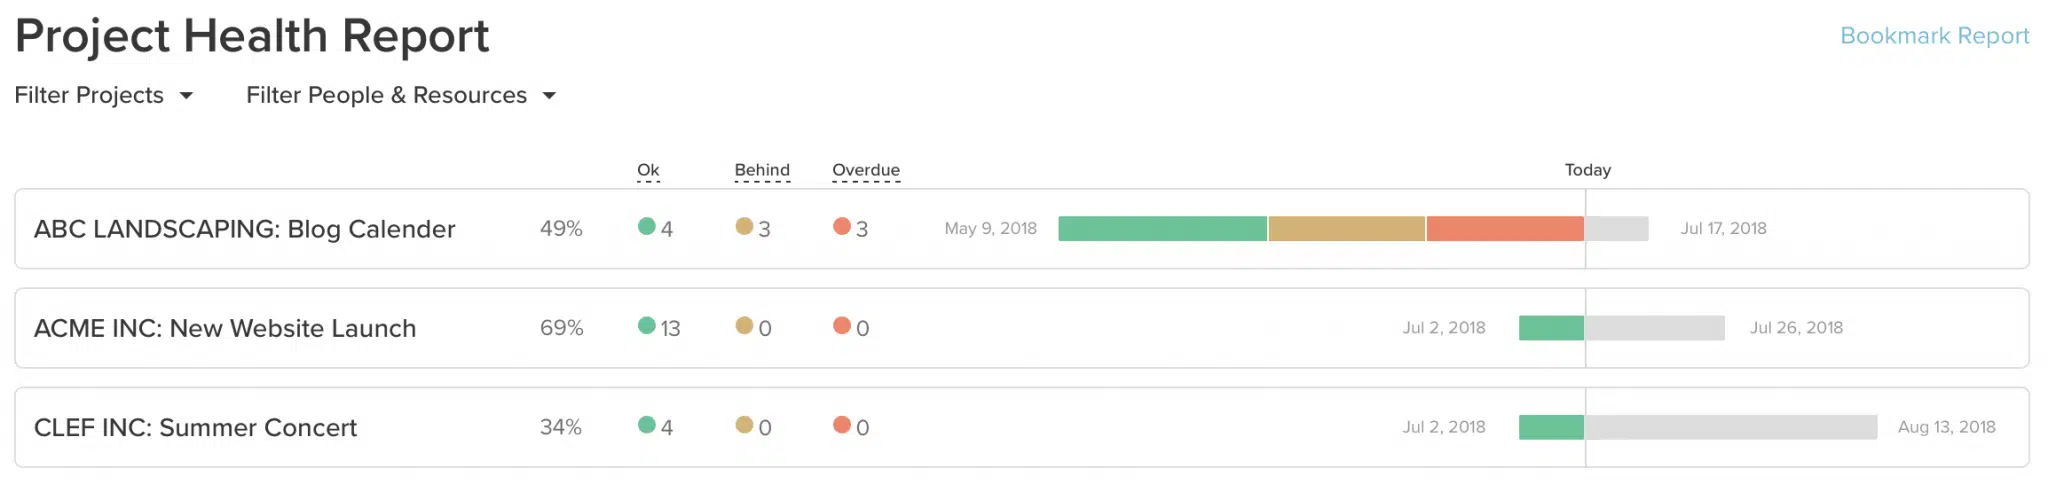Click green Ok dot for CLEF Inc

point(647,424)
